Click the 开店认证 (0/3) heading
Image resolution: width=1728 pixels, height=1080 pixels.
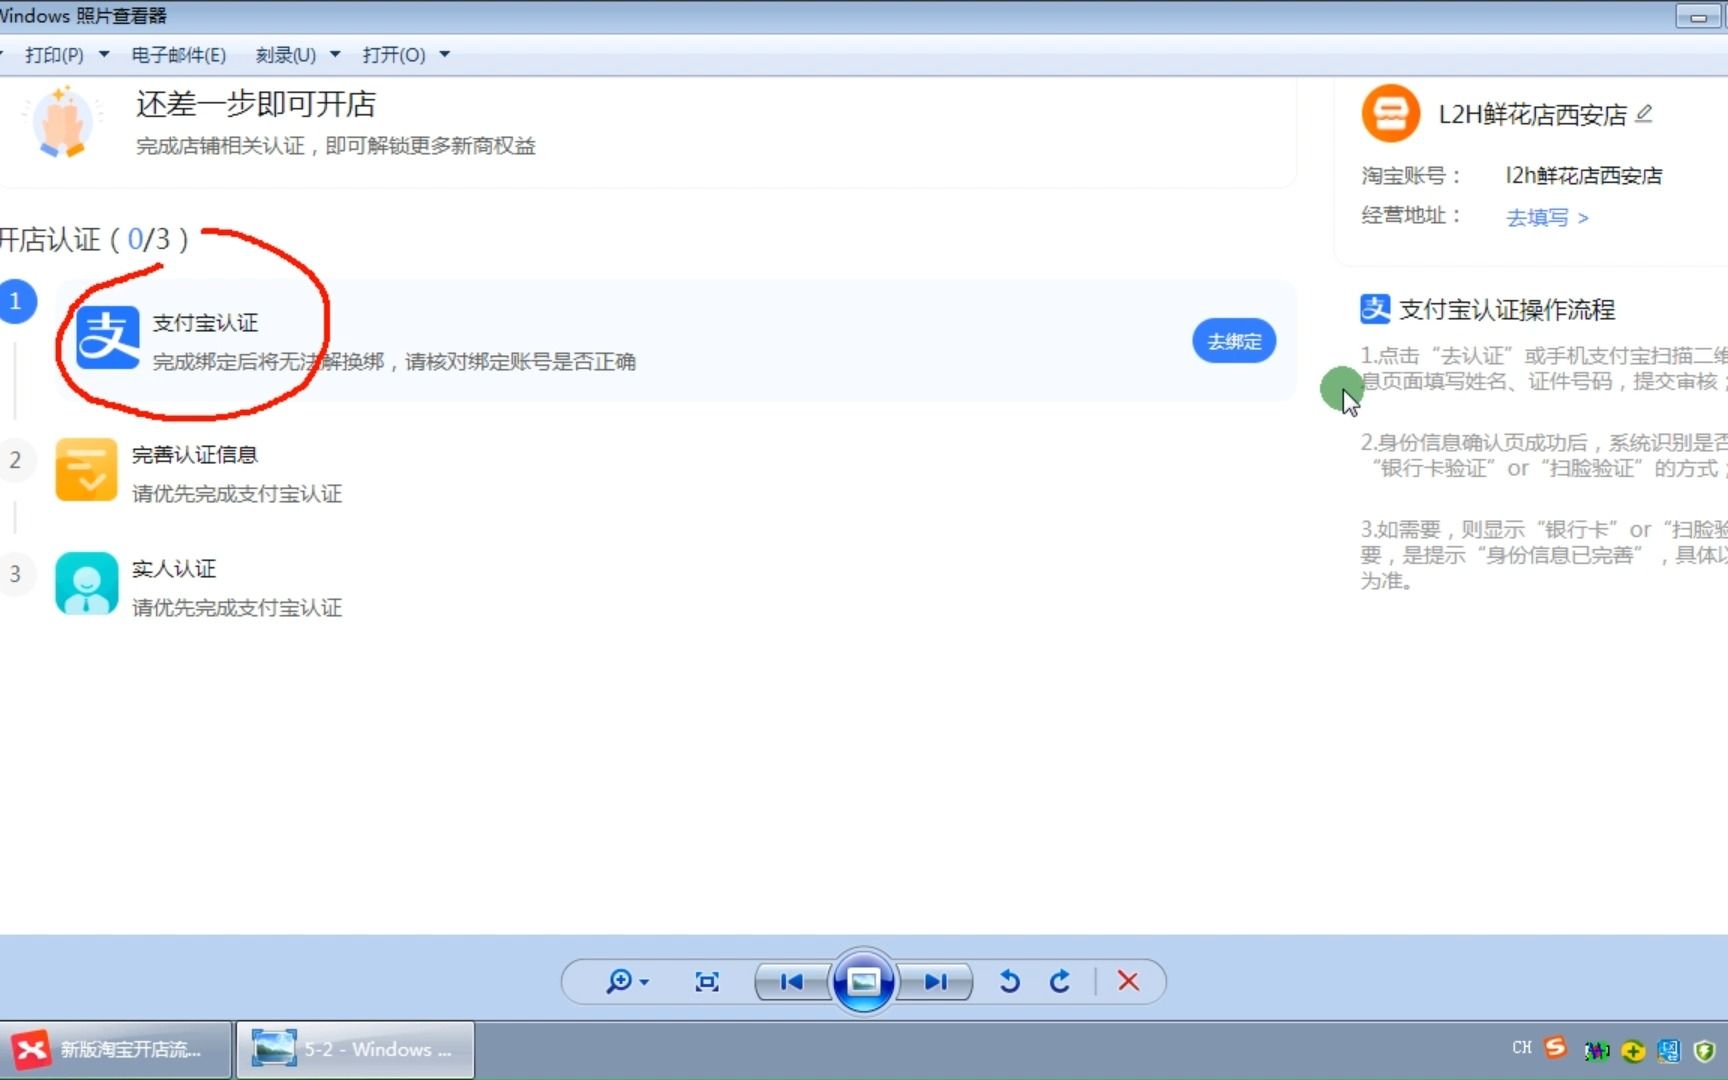93,240
